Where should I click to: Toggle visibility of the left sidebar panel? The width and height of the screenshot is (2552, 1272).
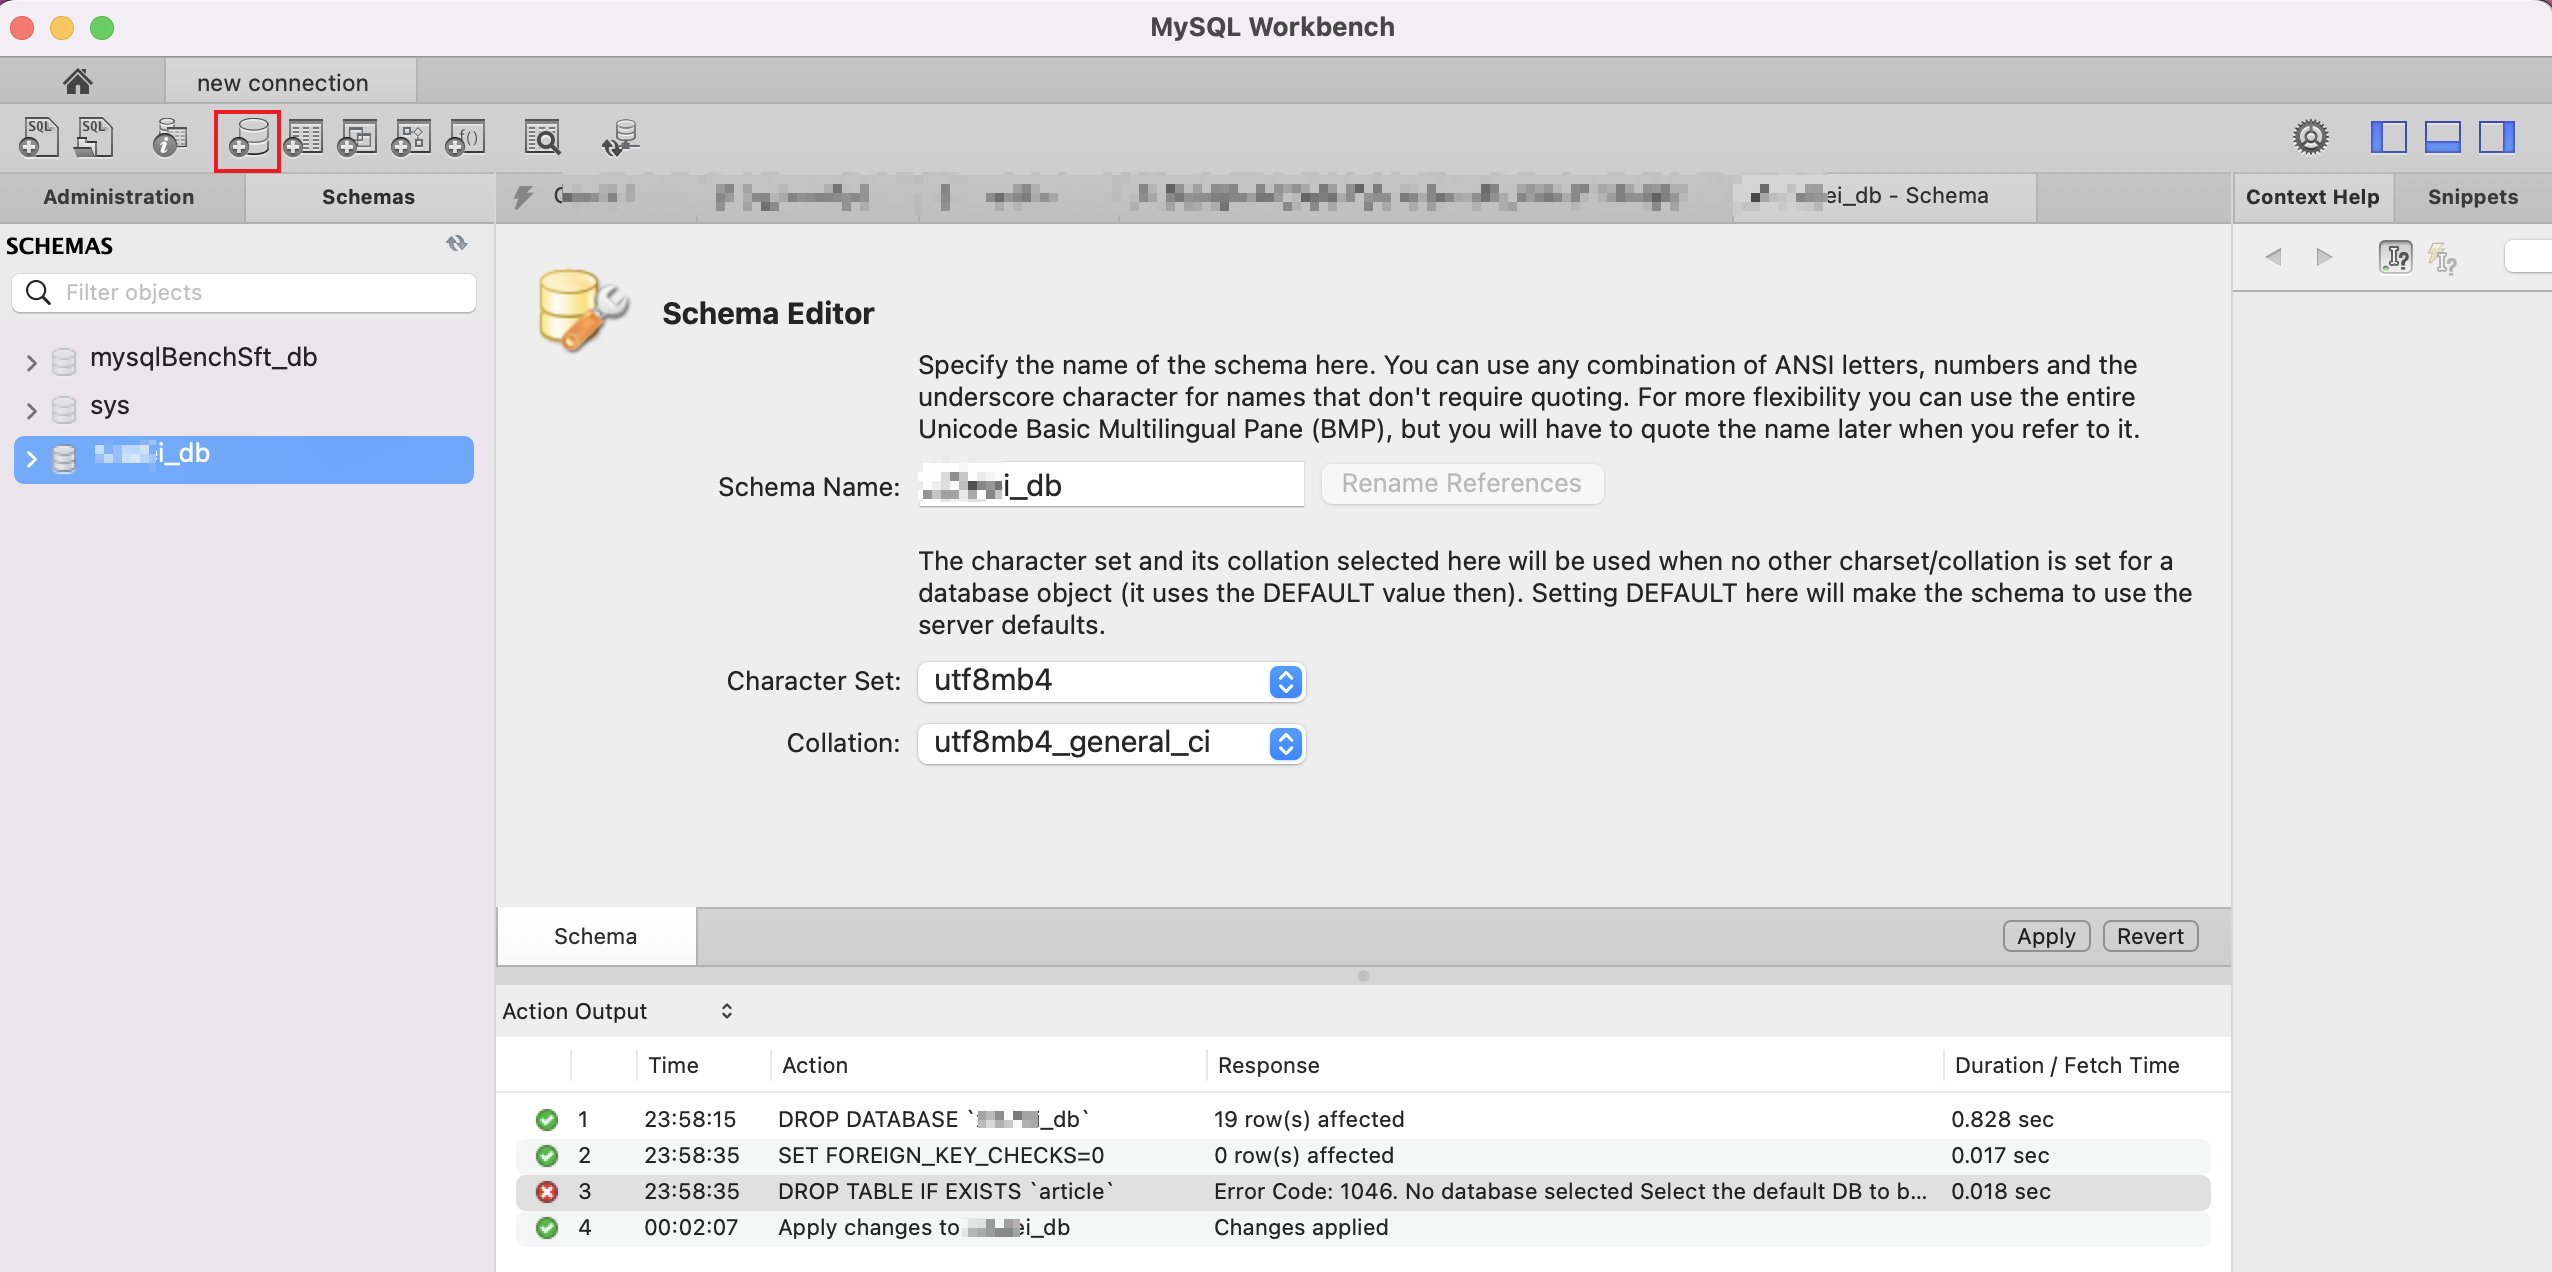2389,137
